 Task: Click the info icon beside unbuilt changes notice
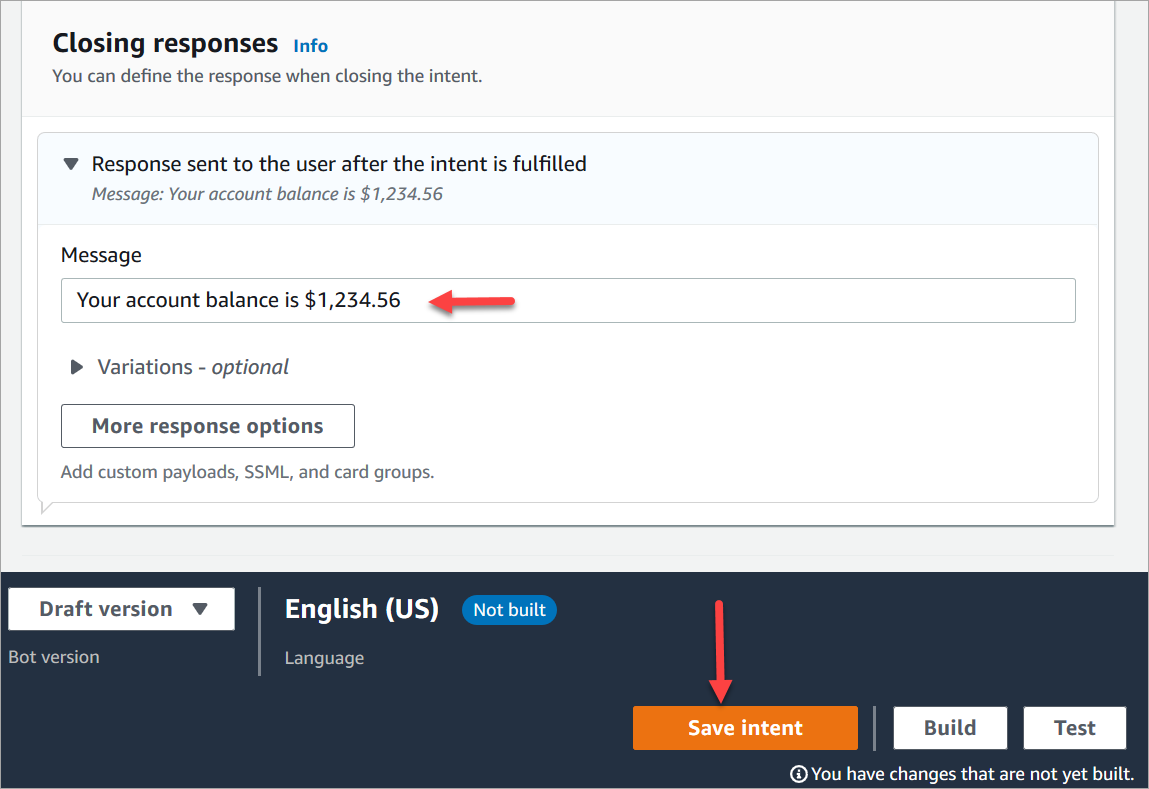tap(798, 773)
